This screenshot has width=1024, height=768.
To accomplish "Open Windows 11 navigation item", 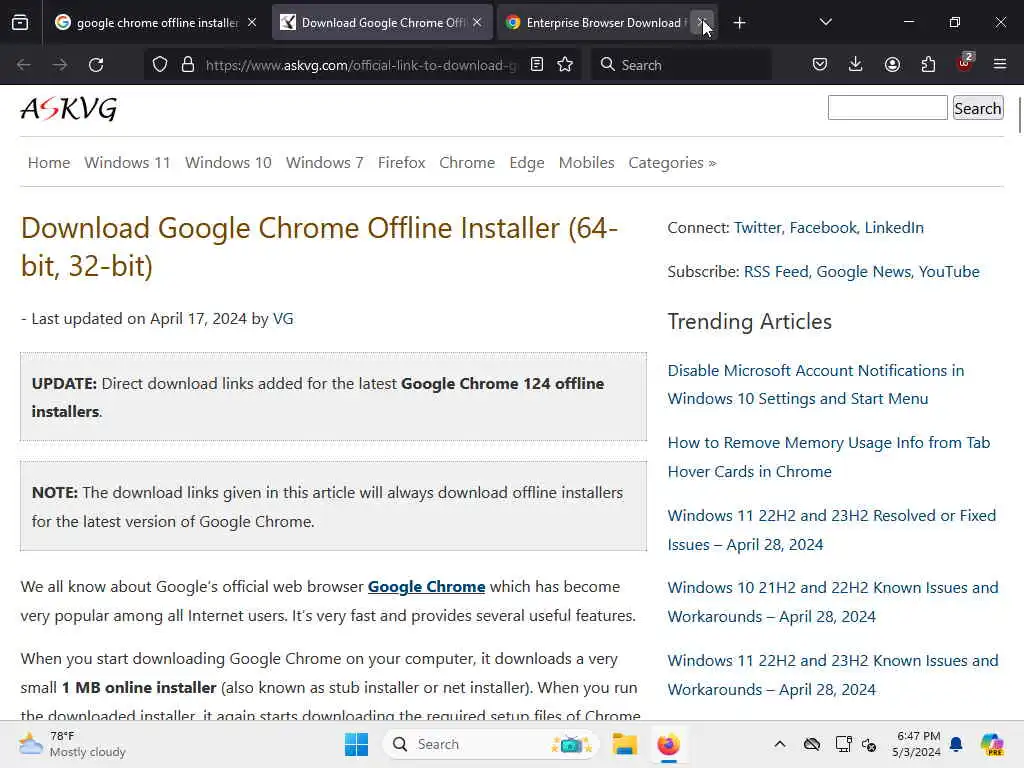I will coord(127,163).
